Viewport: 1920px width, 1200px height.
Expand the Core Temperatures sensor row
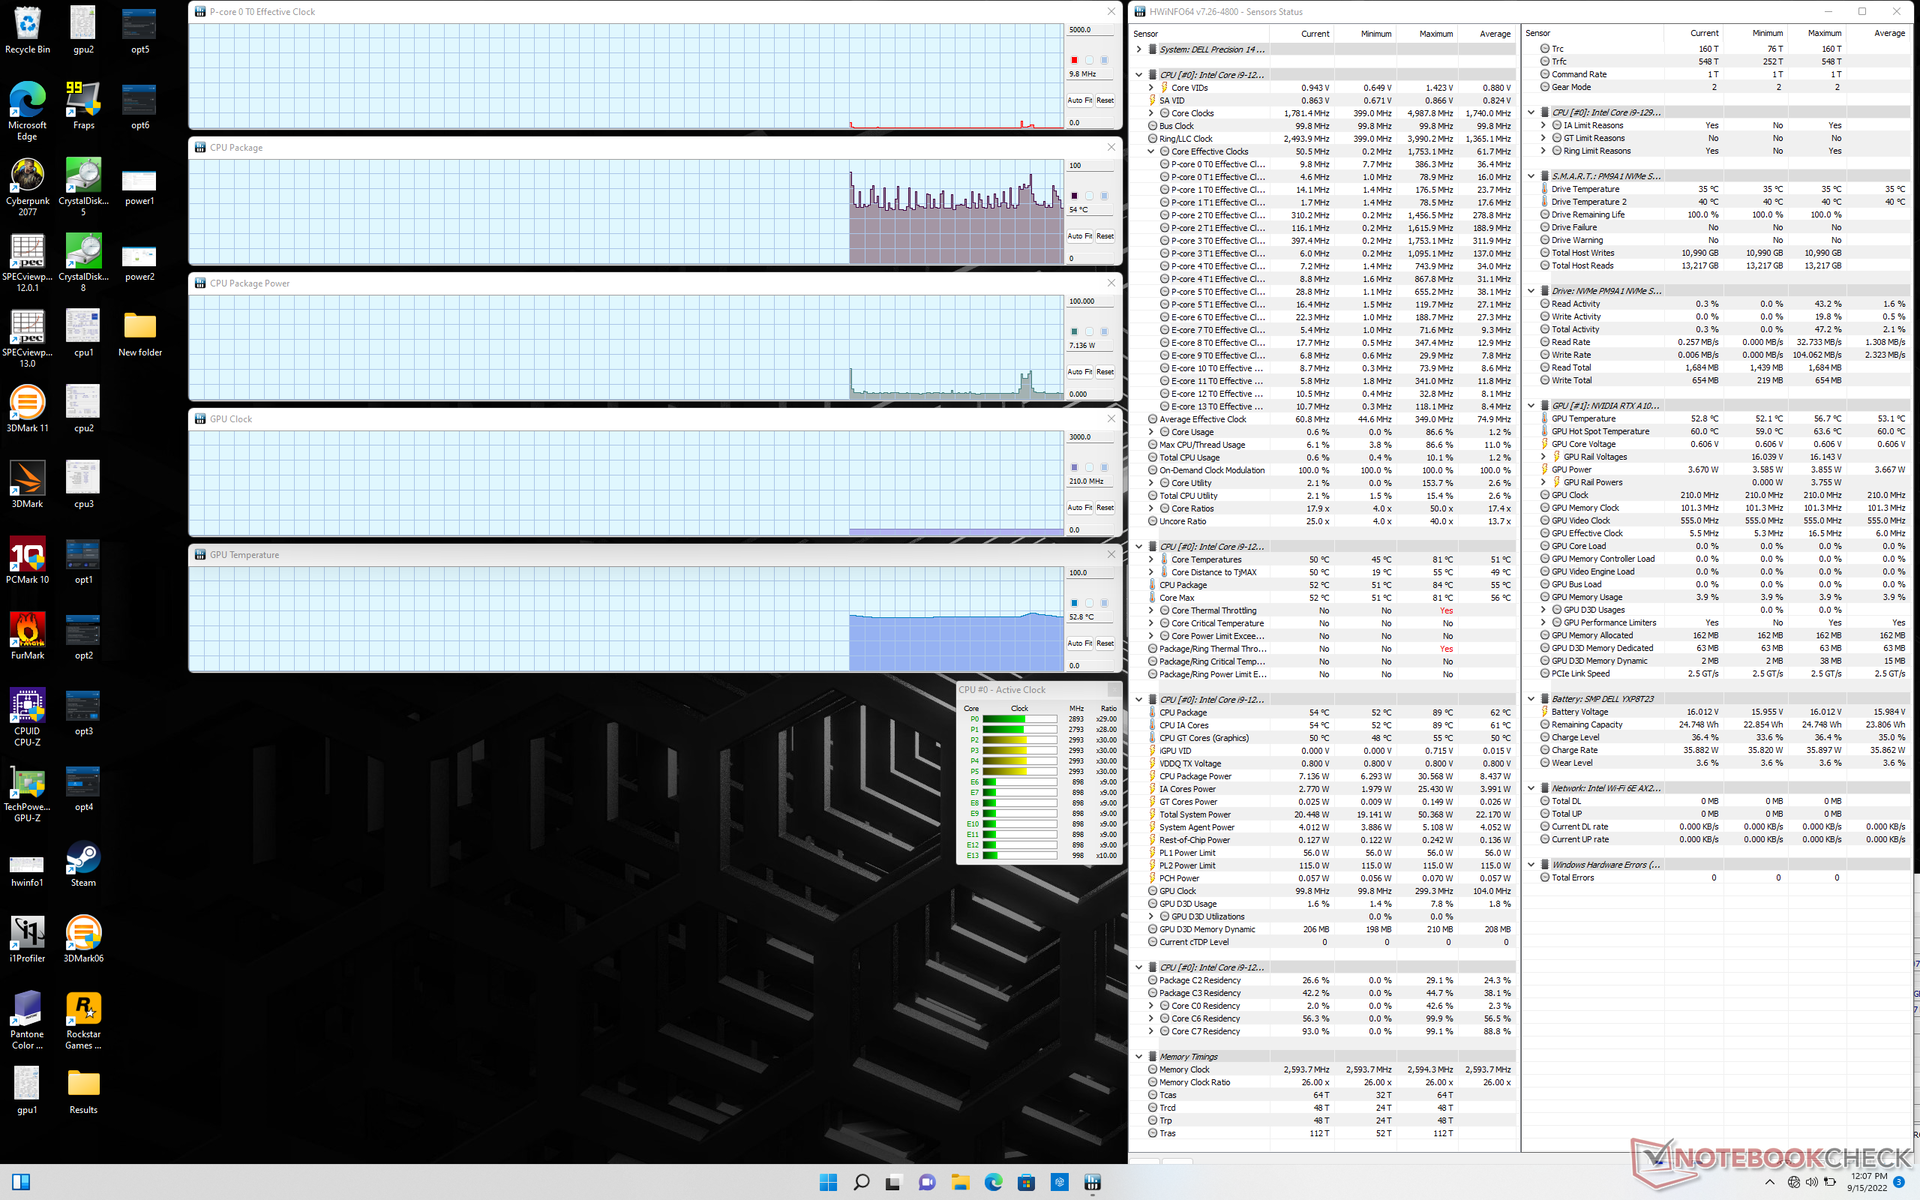(x=1151, y=560)
